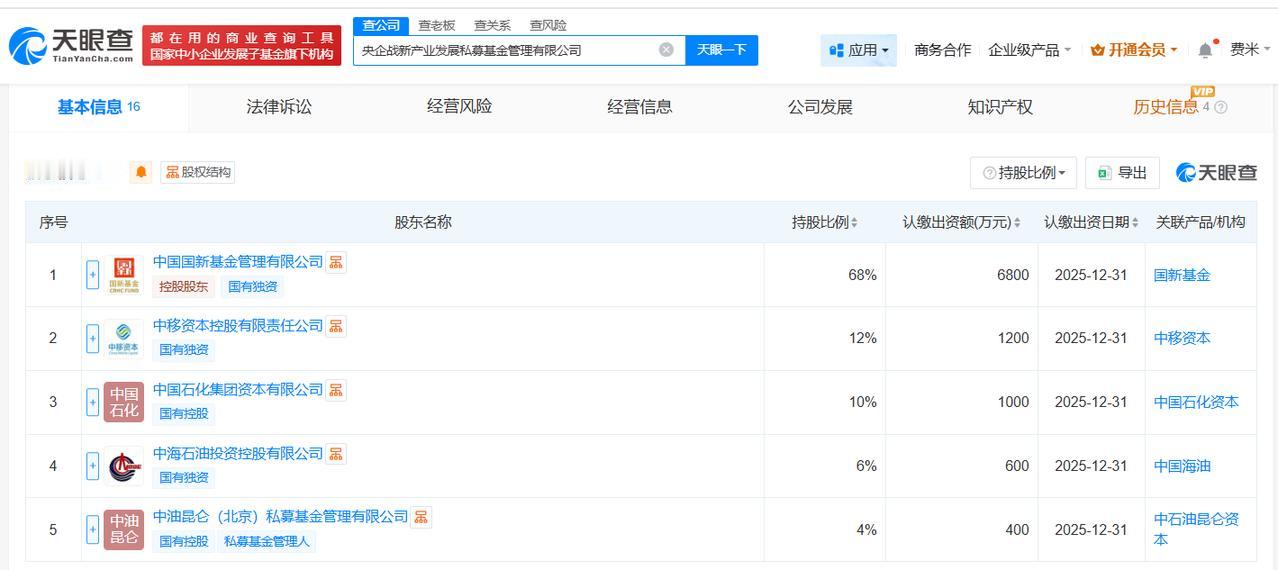Expand row 1 shareholder plus toggle
The image size is (1278, 570).
coord(93,275)
